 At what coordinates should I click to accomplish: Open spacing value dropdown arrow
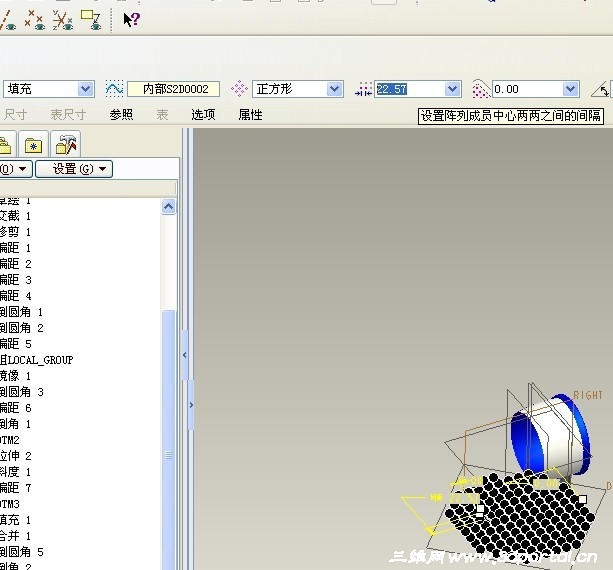[452, 89]
